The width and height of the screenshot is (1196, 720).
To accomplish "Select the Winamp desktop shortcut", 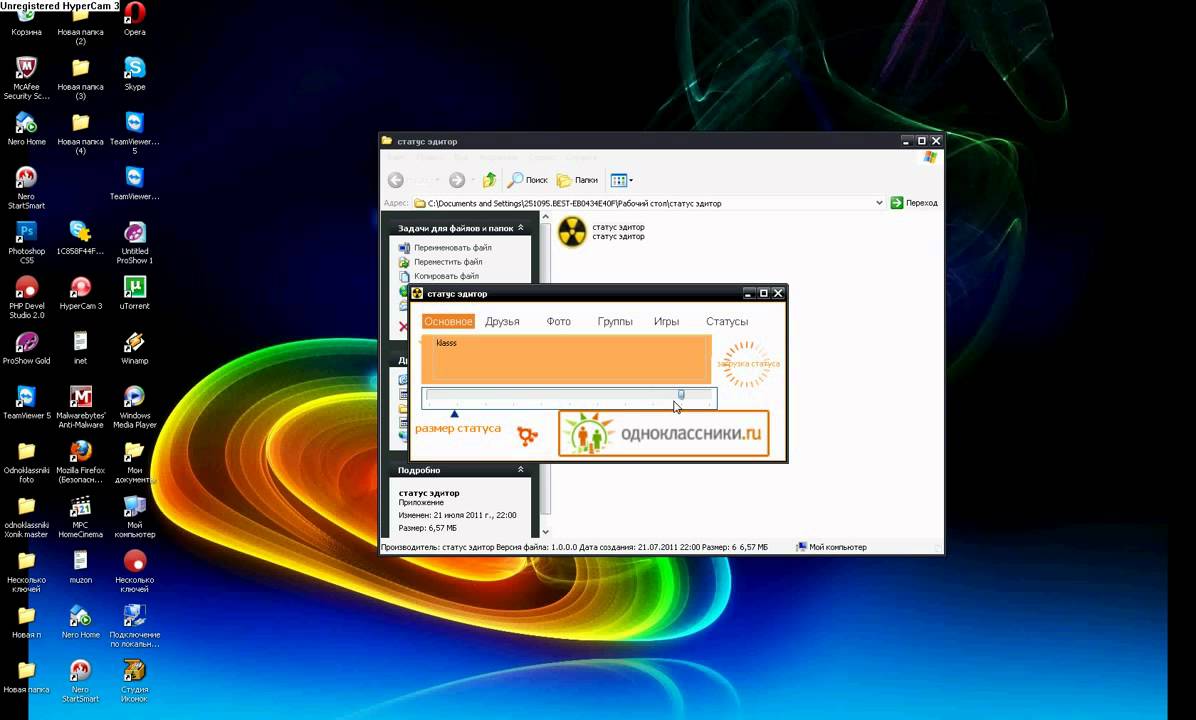I will 134,348.
